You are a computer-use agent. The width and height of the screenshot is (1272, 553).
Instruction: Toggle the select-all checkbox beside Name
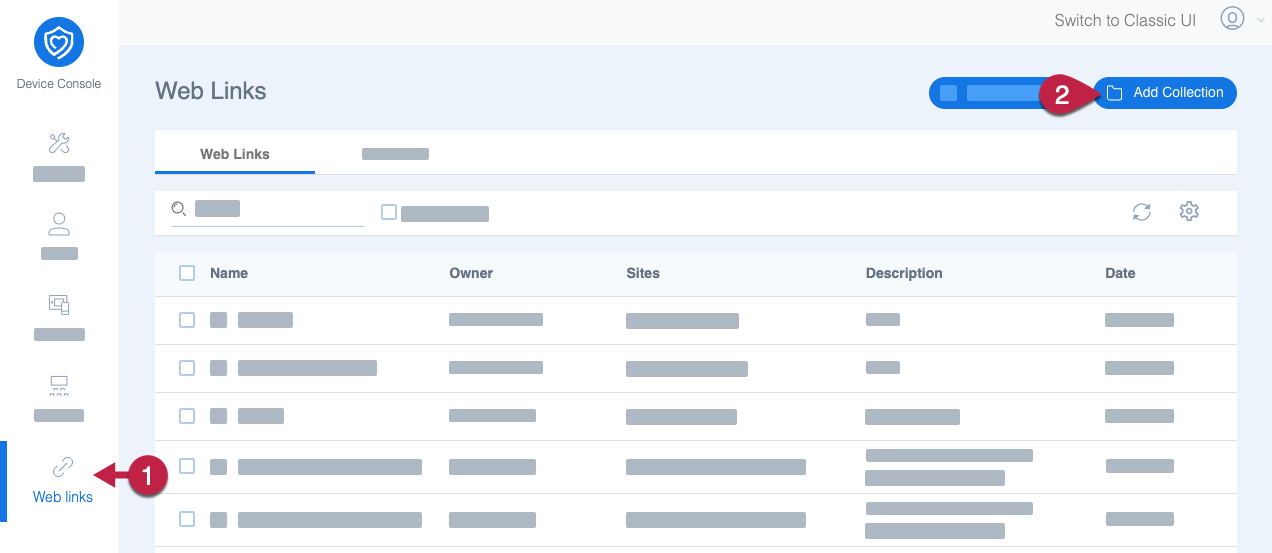(187, 273)
